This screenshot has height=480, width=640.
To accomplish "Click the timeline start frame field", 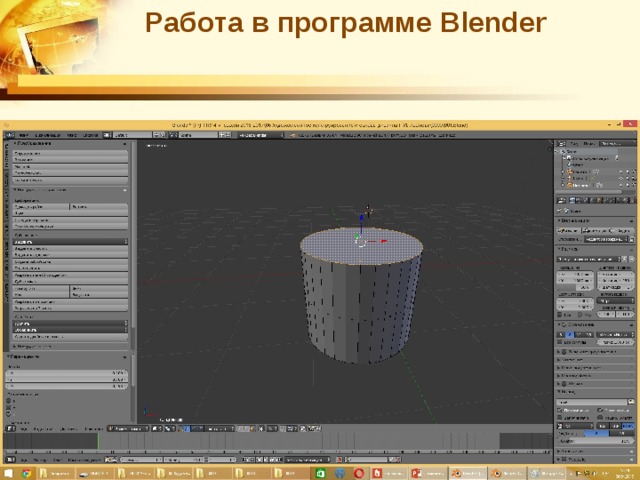I will [x=140, y=460].
